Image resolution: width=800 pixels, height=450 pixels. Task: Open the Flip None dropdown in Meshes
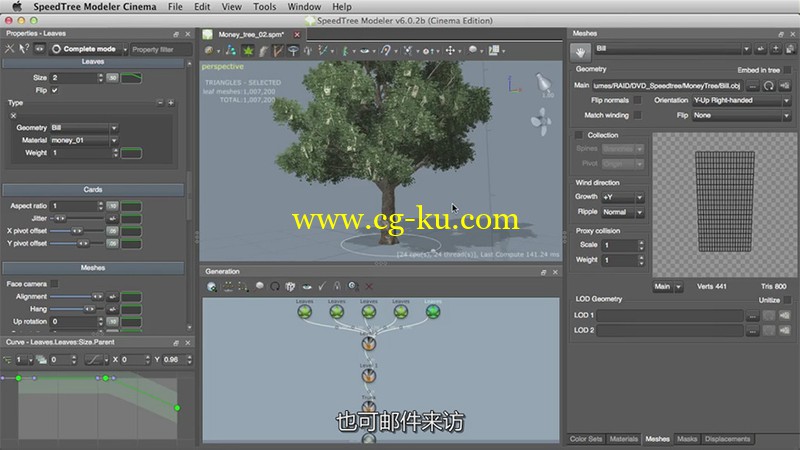pyautogui.click(x=741, y=115)
